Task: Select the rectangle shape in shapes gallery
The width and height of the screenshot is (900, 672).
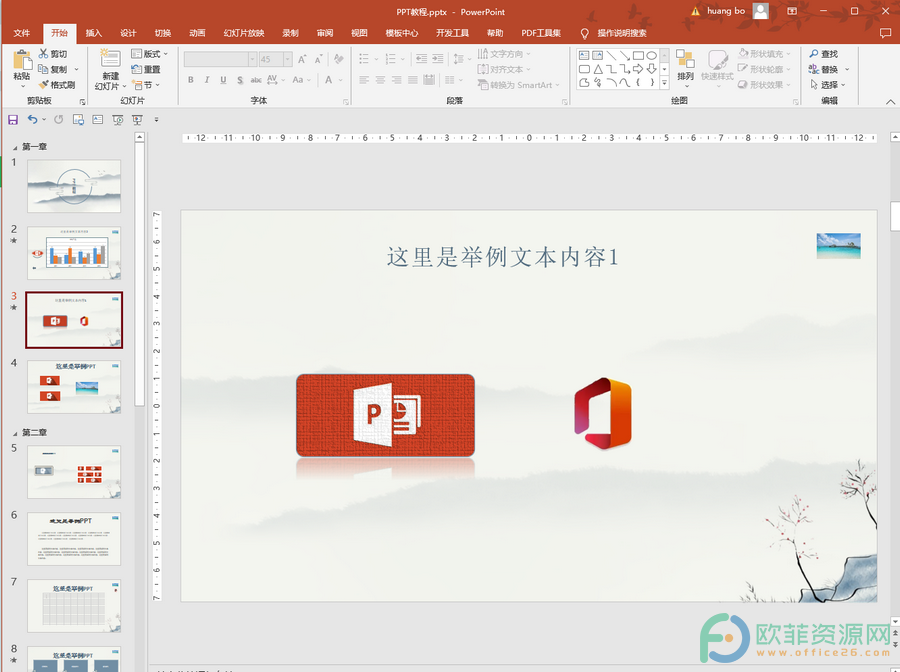Action: (x=638, y=56)
